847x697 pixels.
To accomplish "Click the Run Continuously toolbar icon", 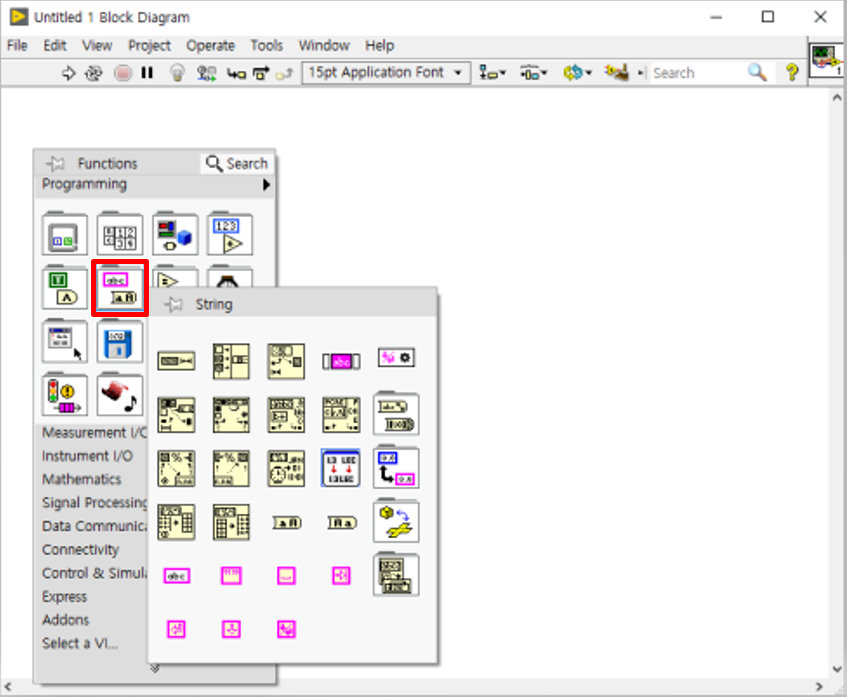I will click(93, 73).
